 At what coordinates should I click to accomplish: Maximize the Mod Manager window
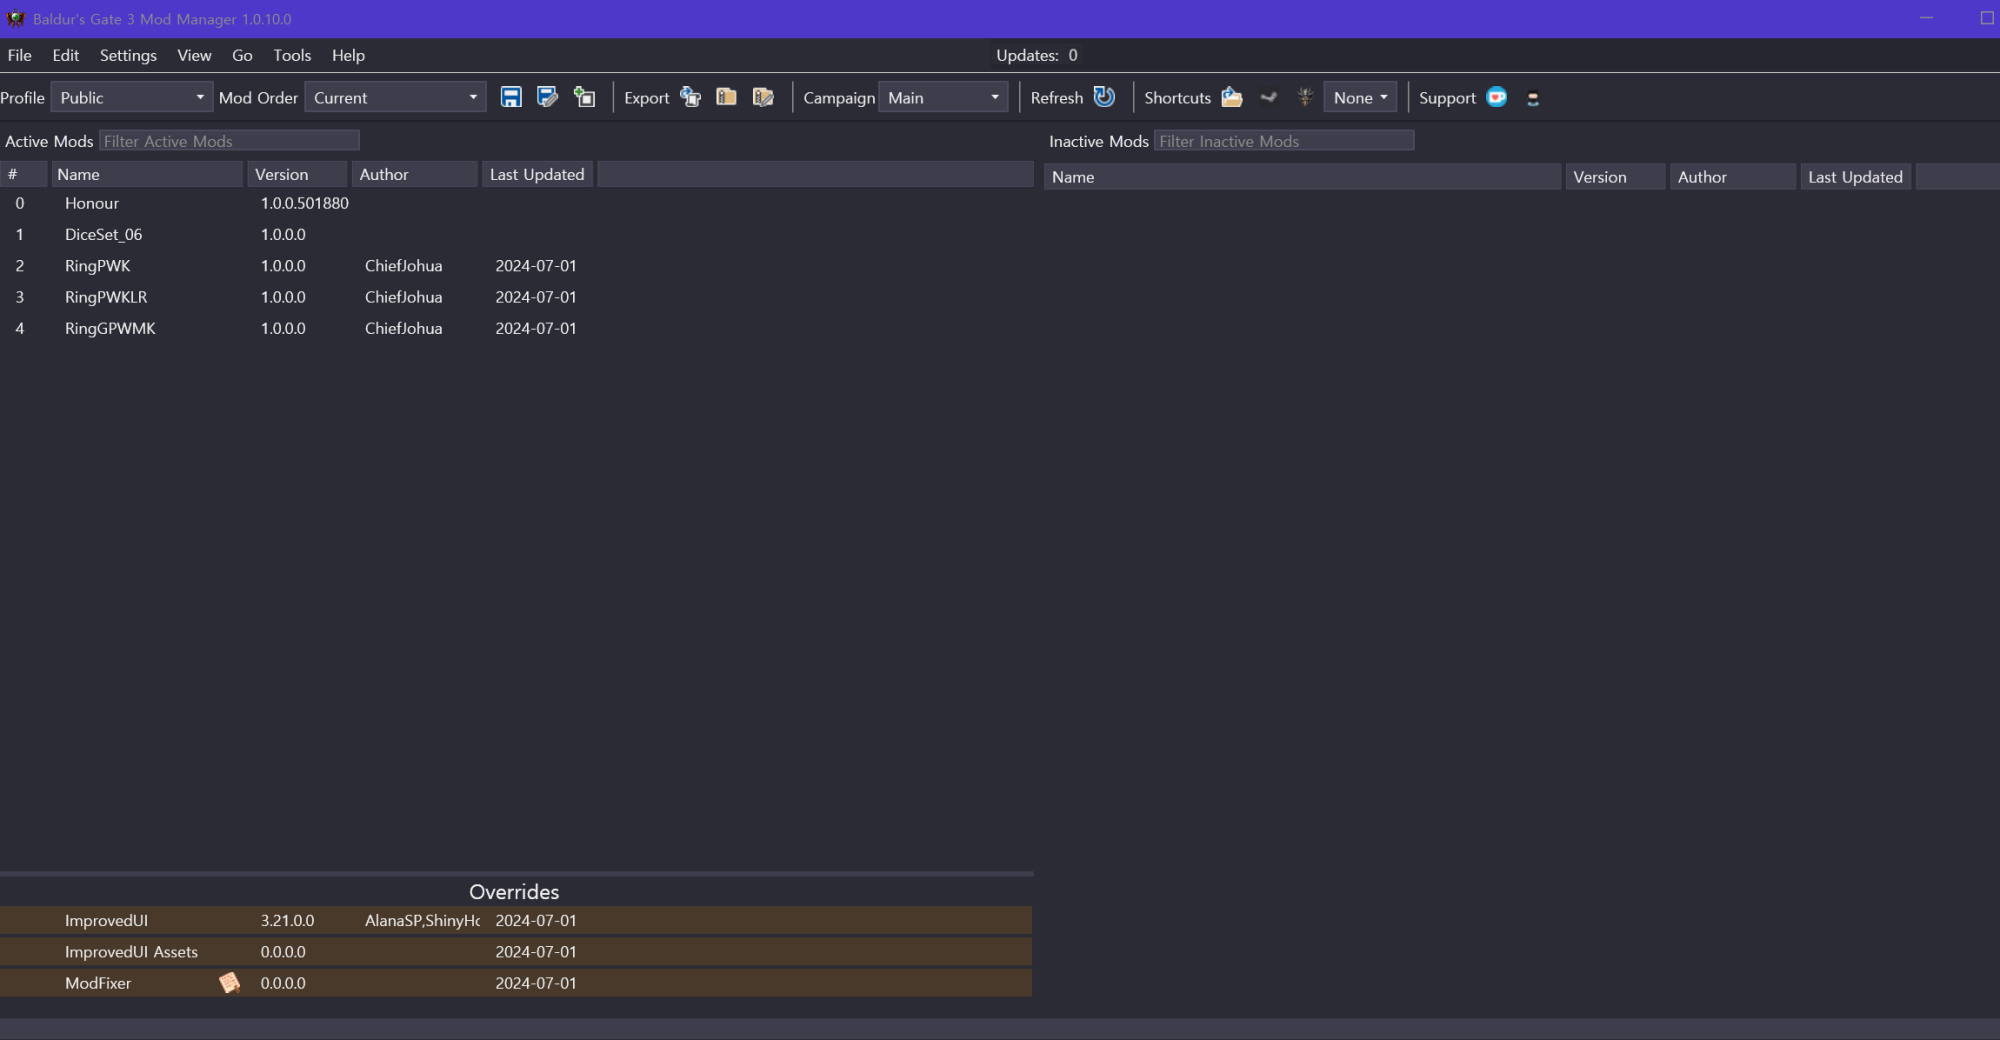[1986, 18]
